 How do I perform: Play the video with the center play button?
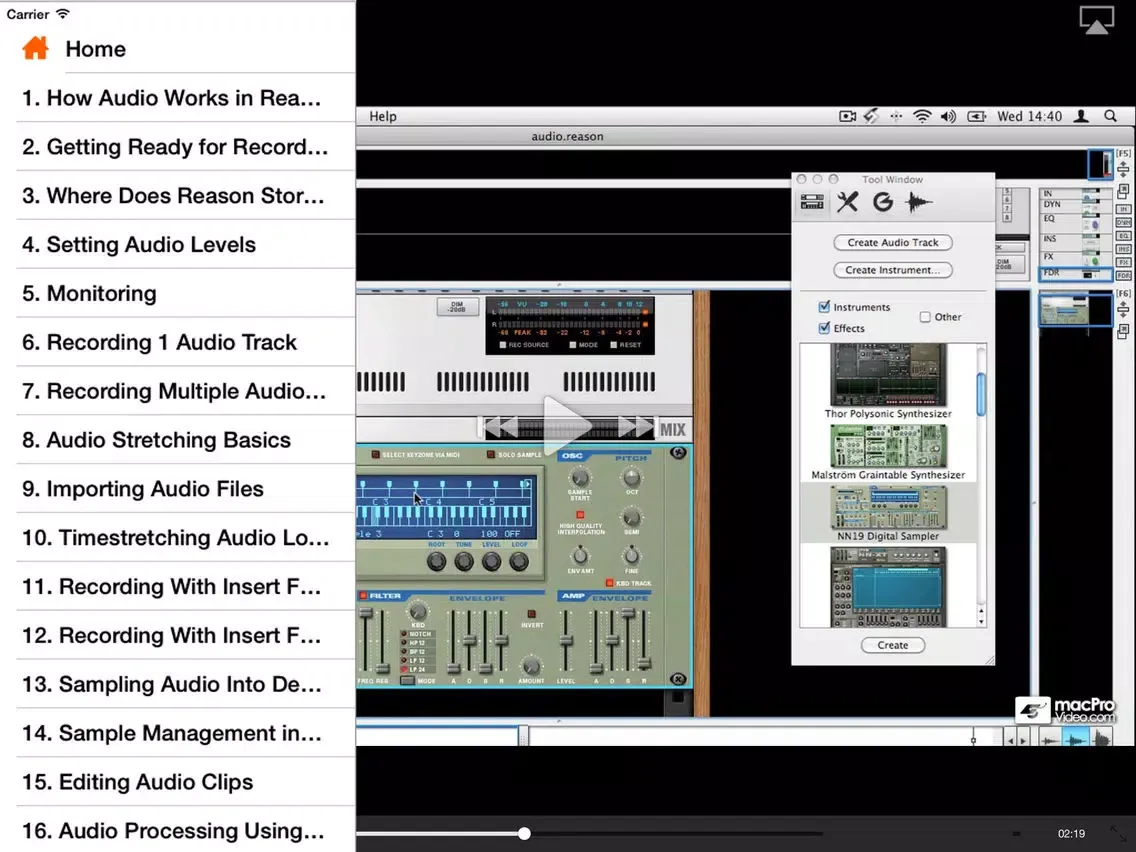click(567, 427)
